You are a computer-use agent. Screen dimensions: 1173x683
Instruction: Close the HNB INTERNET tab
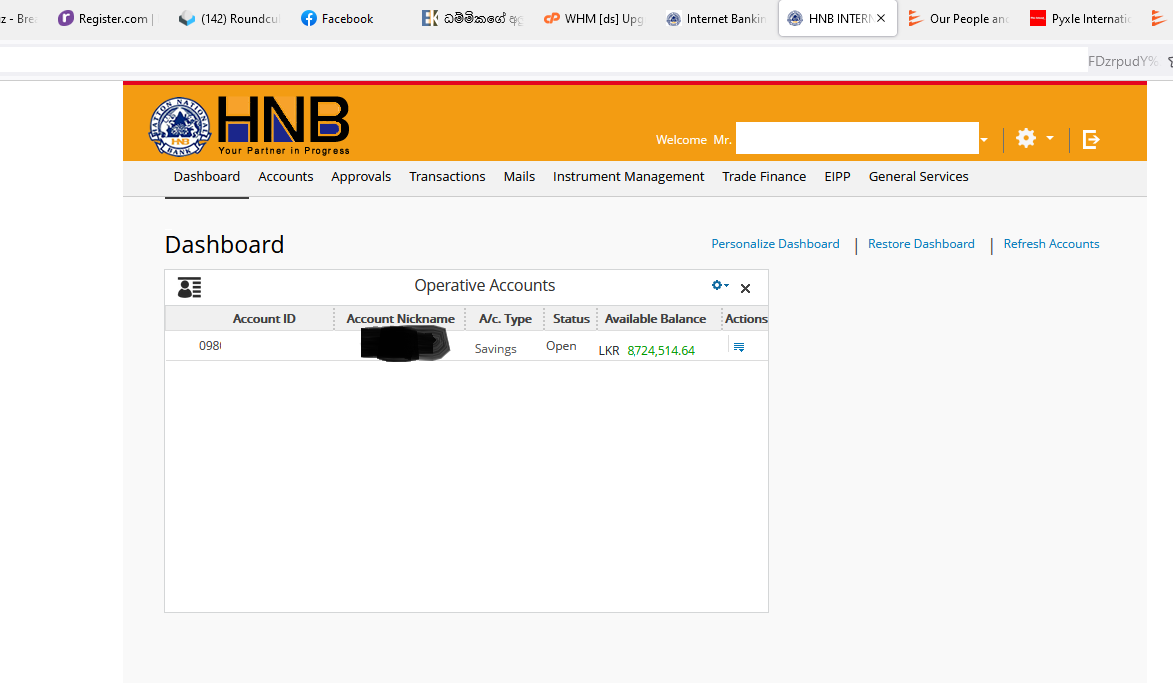tap(881, 19)
